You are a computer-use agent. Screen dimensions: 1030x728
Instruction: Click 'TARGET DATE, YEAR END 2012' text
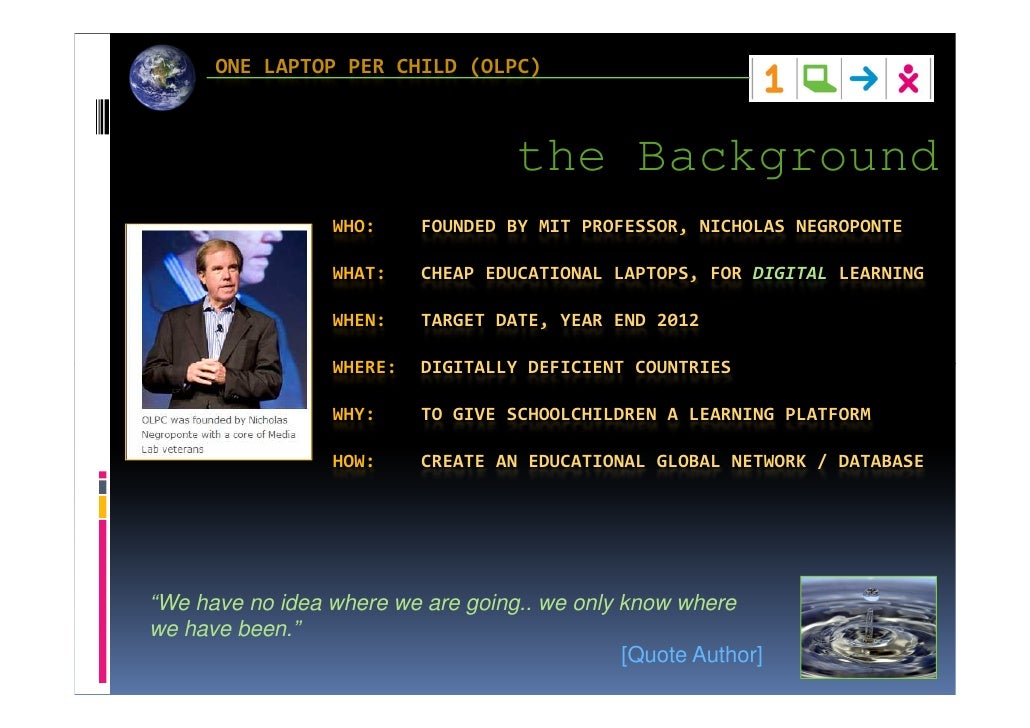coord(560,321)
